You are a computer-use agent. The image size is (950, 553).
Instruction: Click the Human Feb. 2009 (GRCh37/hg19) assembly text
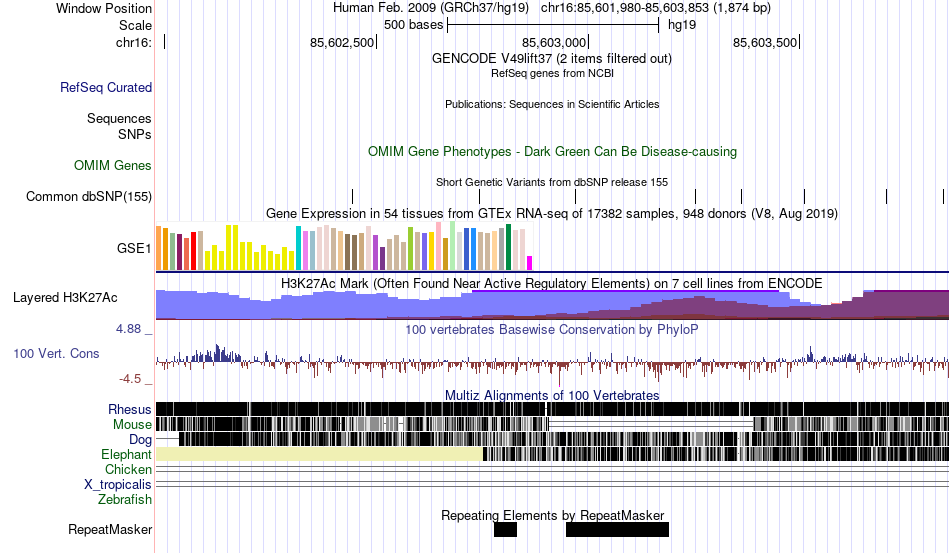click(x=431, y=8)
